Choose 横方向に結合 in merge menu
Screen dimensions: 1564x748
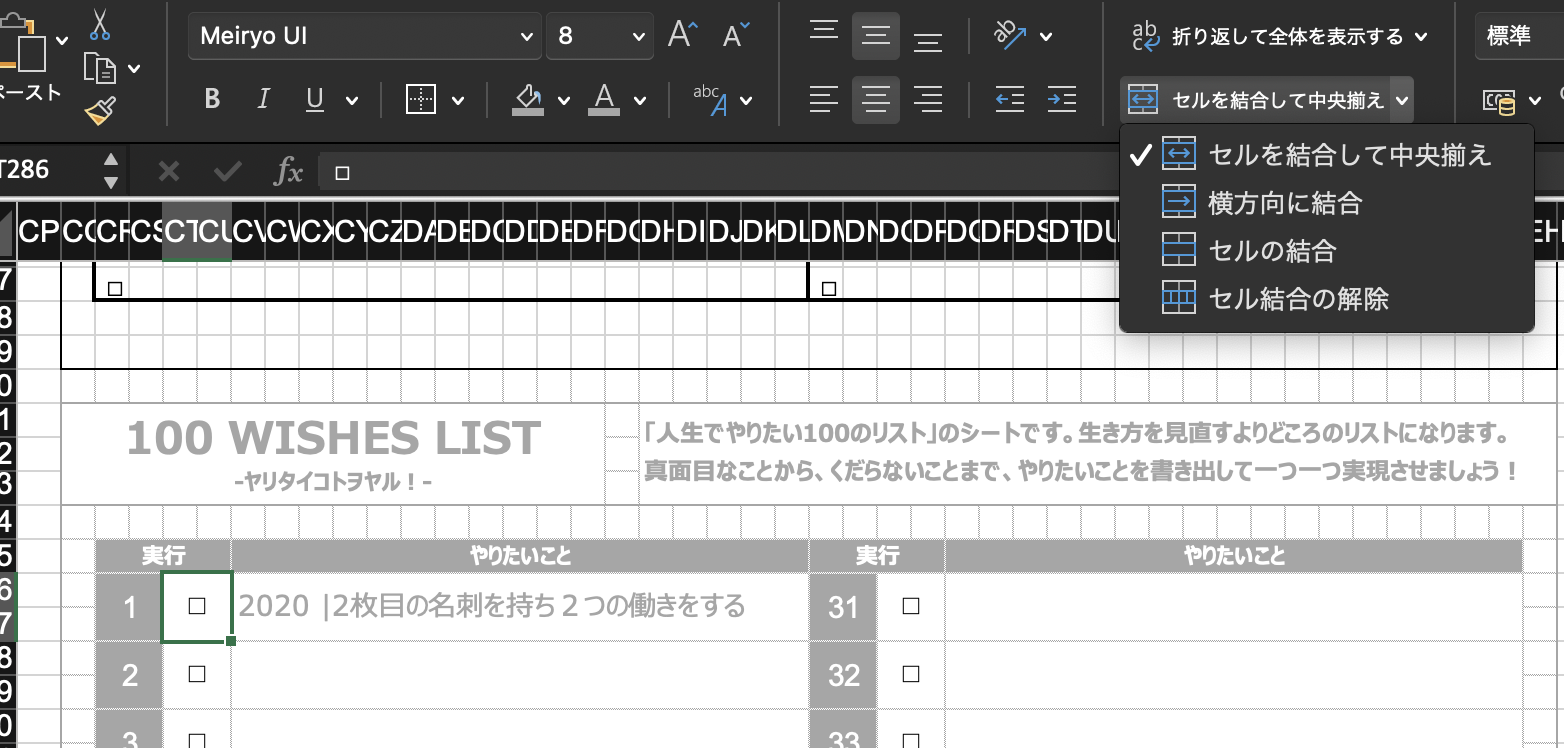tap(1285, 203)
